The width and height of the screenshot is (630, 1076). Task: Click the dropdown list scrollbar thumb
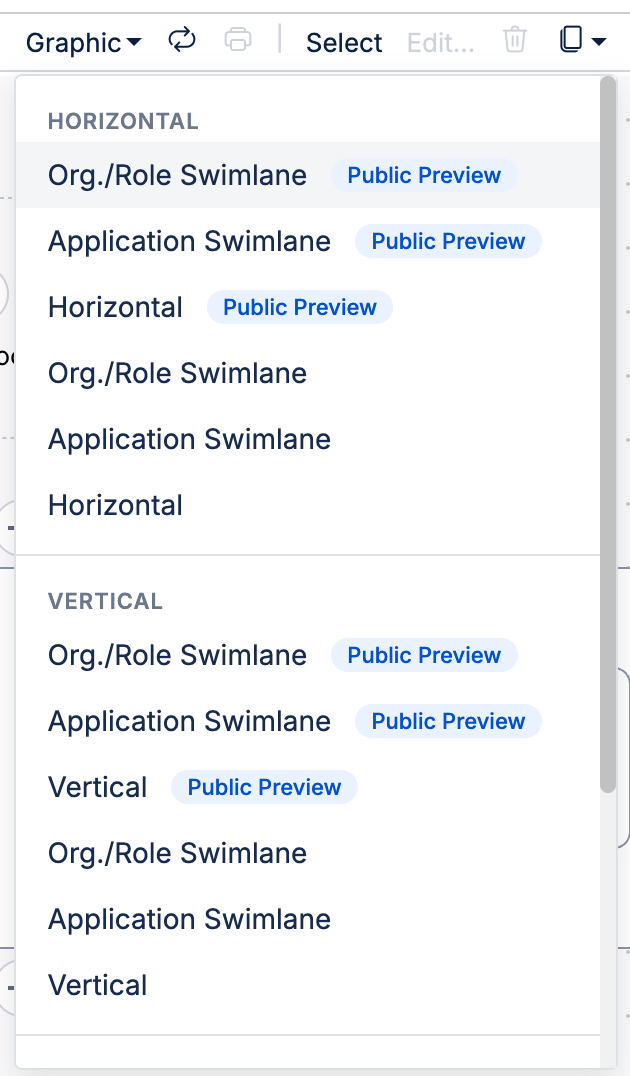(607, 434)
